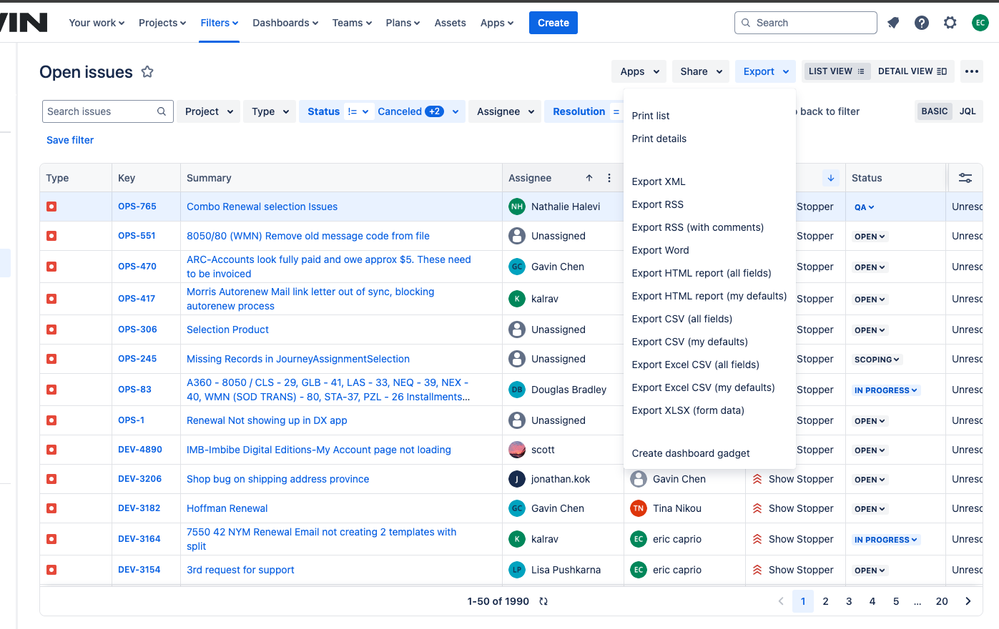999x629 pixels.
Task: Refresh the issue results list
Action: coord(543,601)
